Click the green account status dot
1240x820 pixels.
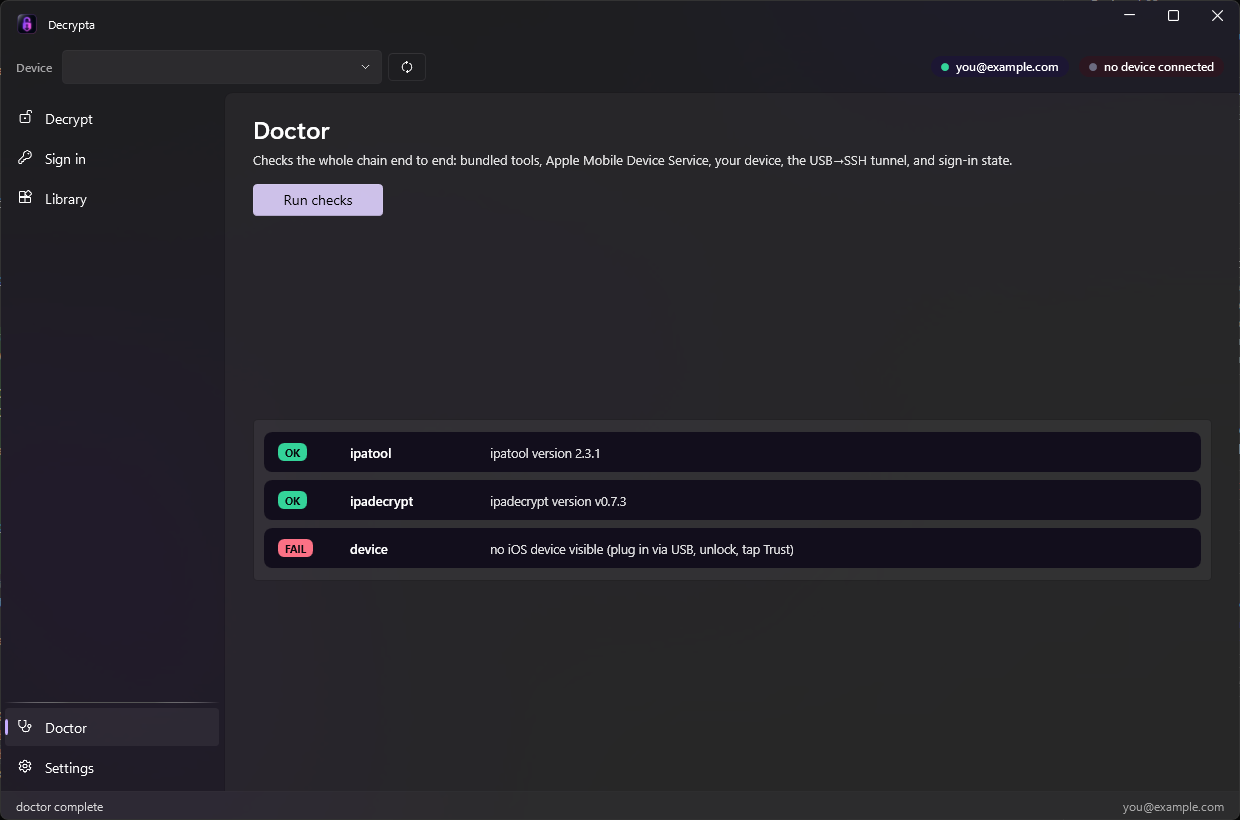click(945, 67)
